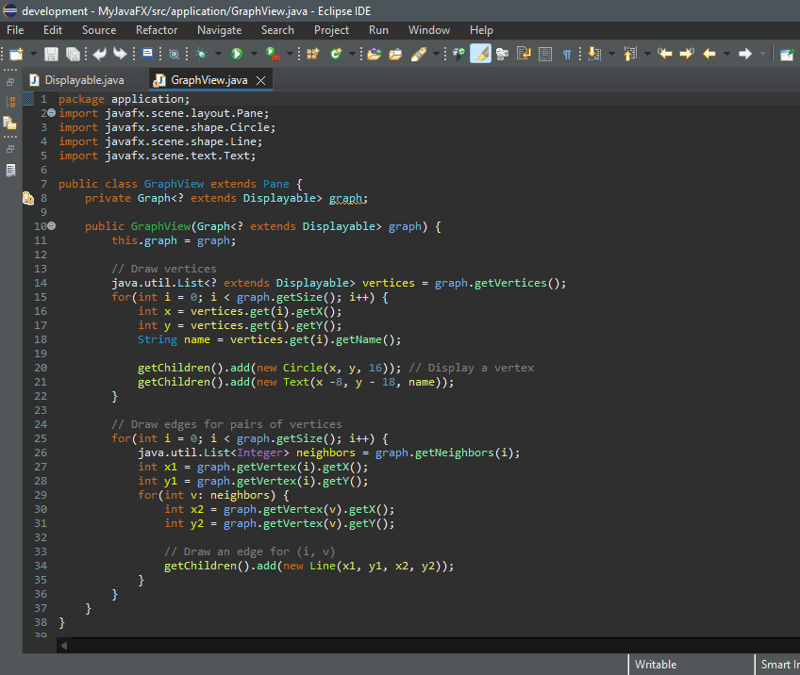Switch to the Displayable.java tab

pyautogui.click(x=84, y=80)
